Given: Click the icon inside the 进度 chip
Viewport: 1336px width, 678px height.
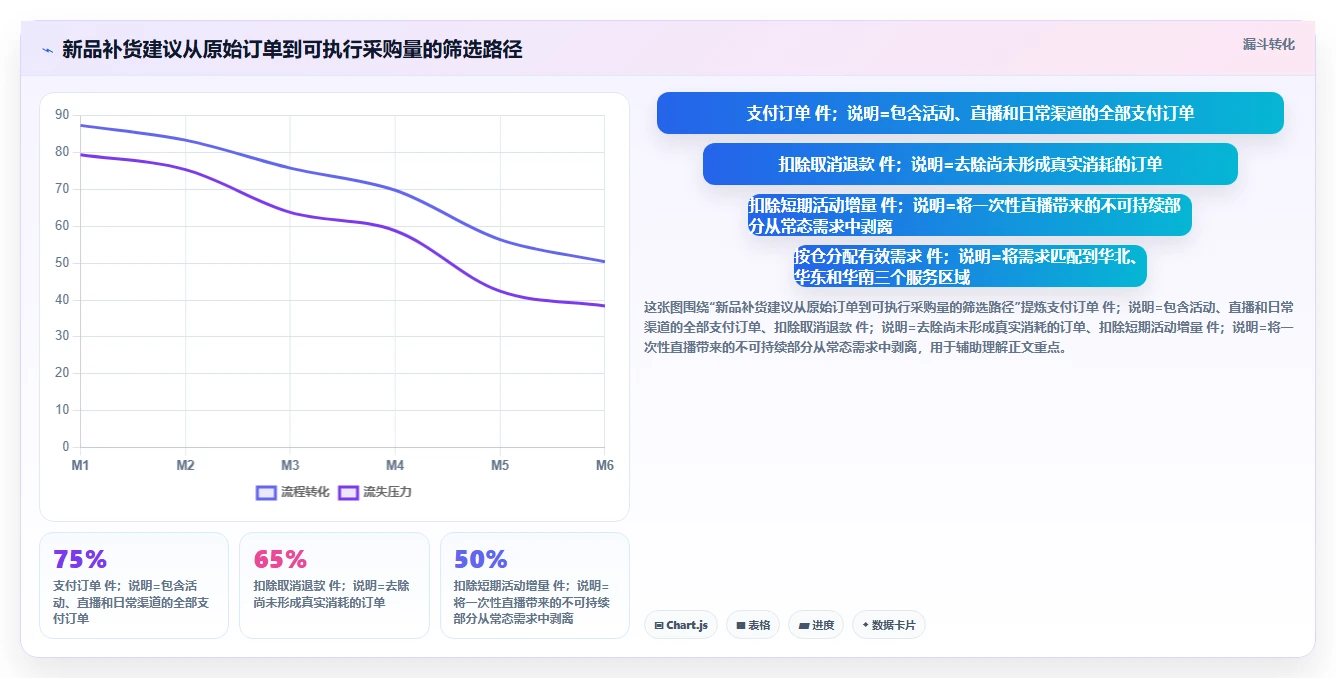Looking at the screenshot, I should pos(803,626).
